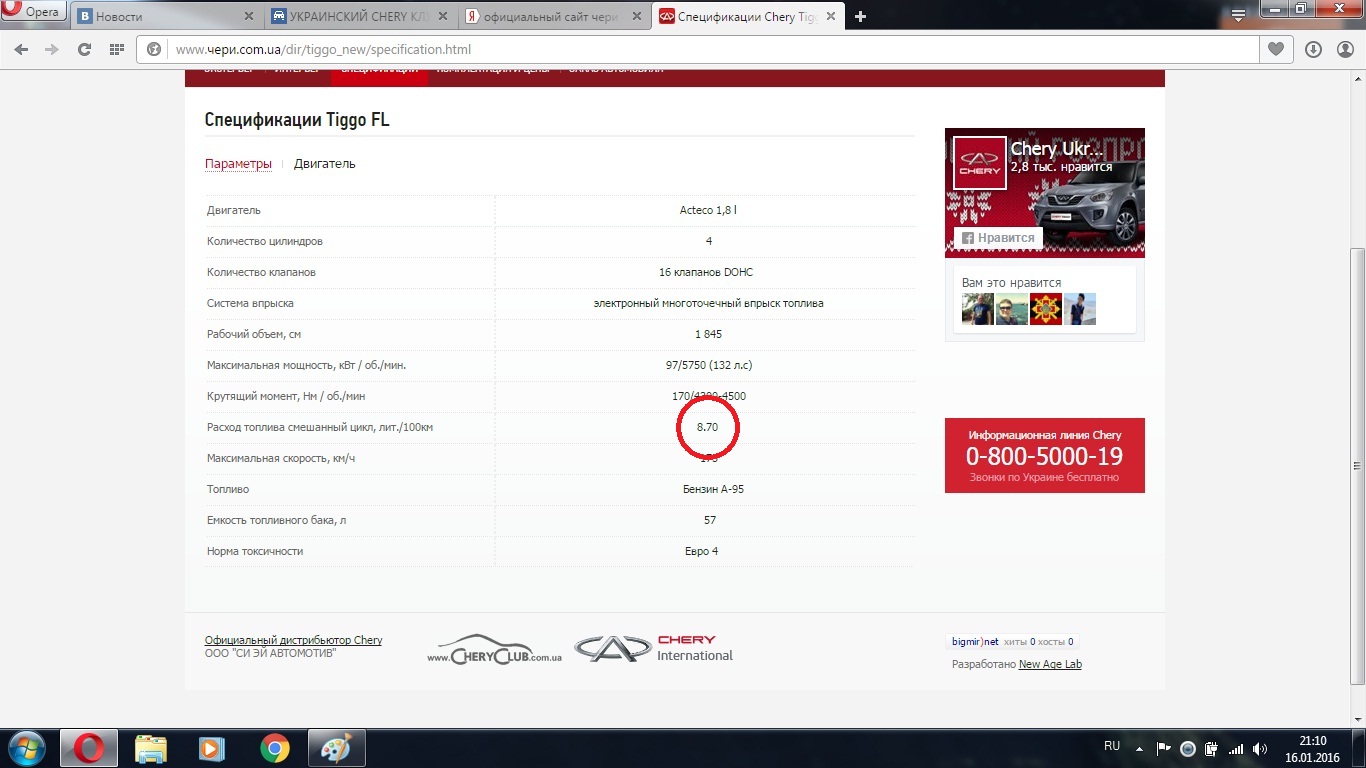1366x768 pixels.
Task: Launch Google Chrome from the taskbar
Action: coord(274,748)
